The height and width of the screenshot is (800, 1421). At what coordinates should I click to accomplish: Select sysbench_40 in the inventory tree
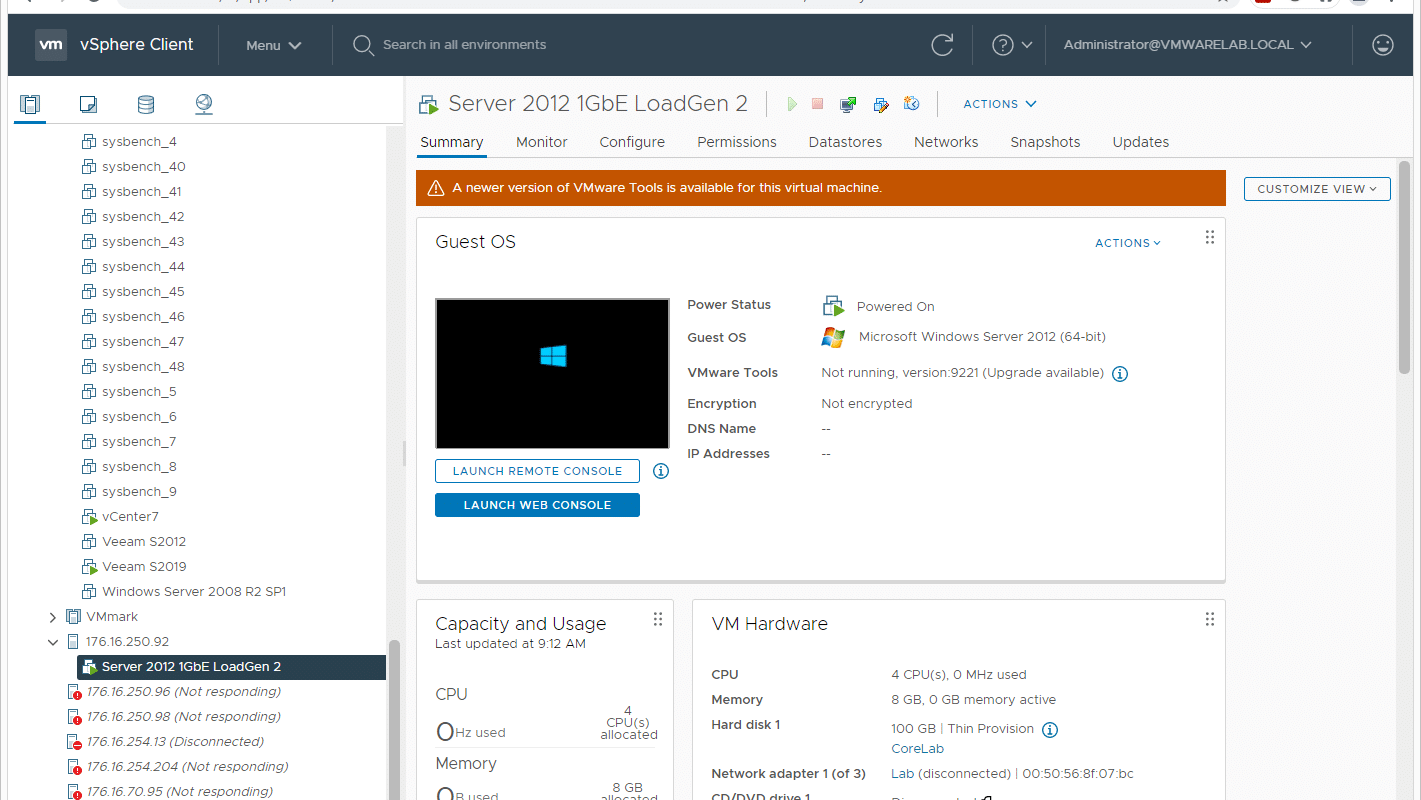click(x=143, y=167)
